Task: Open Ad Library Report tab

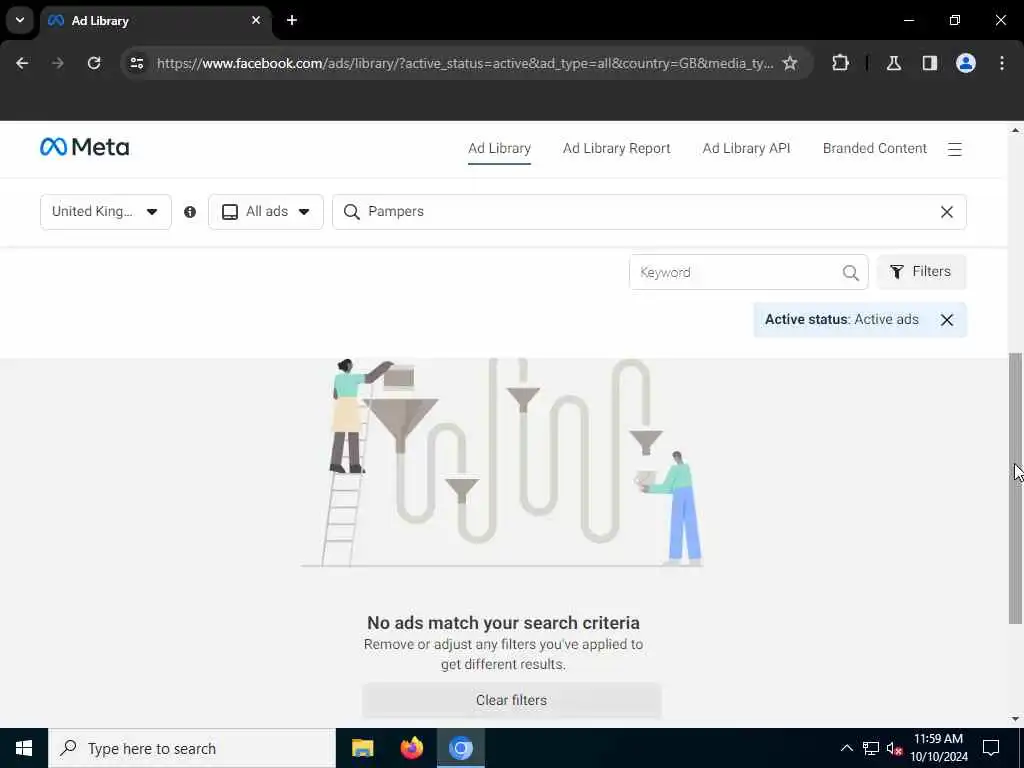Action: click(x=616, y=148)
